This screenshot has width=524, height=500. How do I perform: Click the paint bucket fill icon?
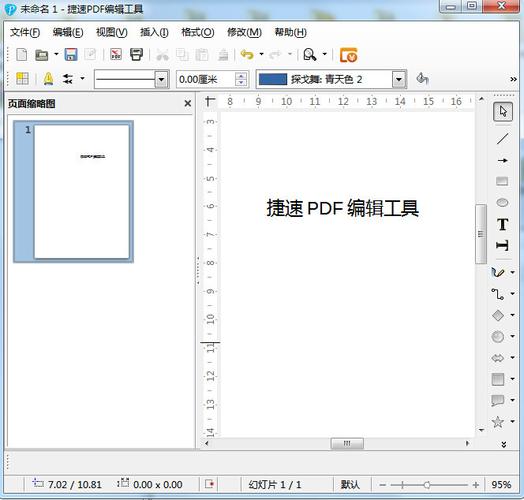point(422,79)
